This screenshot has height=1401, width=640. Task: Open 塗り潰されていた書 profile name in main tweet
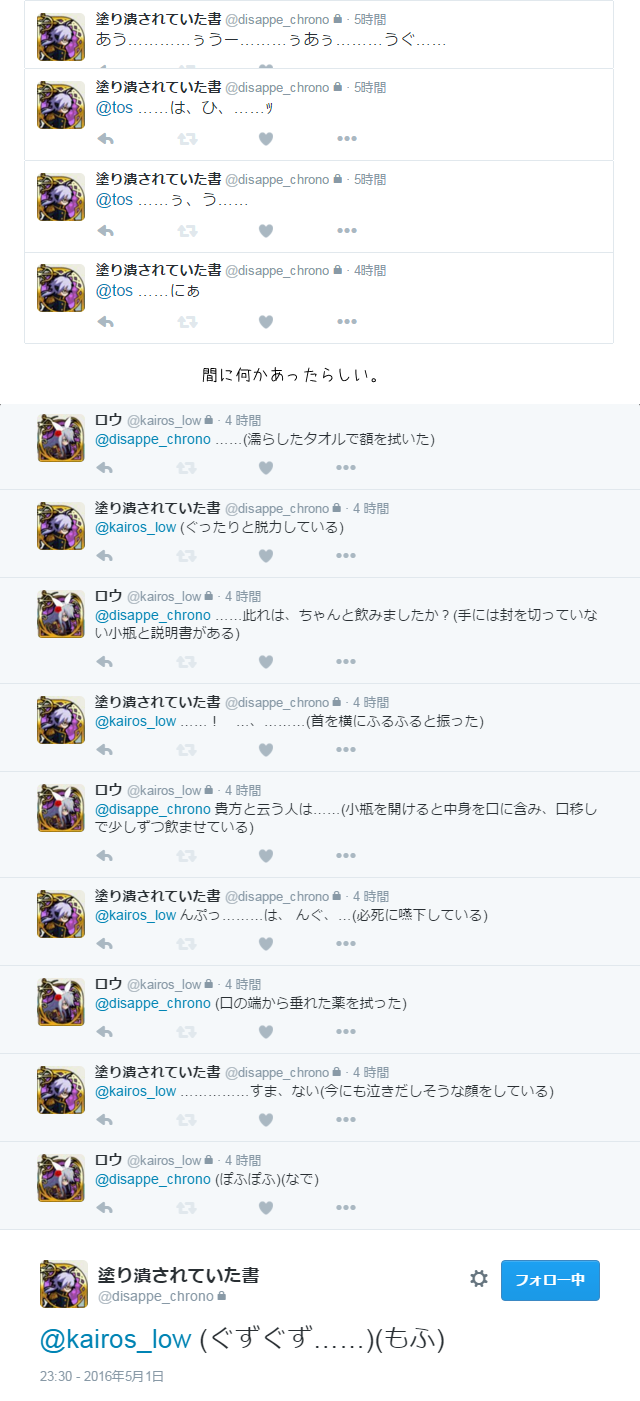(178, 1274)
